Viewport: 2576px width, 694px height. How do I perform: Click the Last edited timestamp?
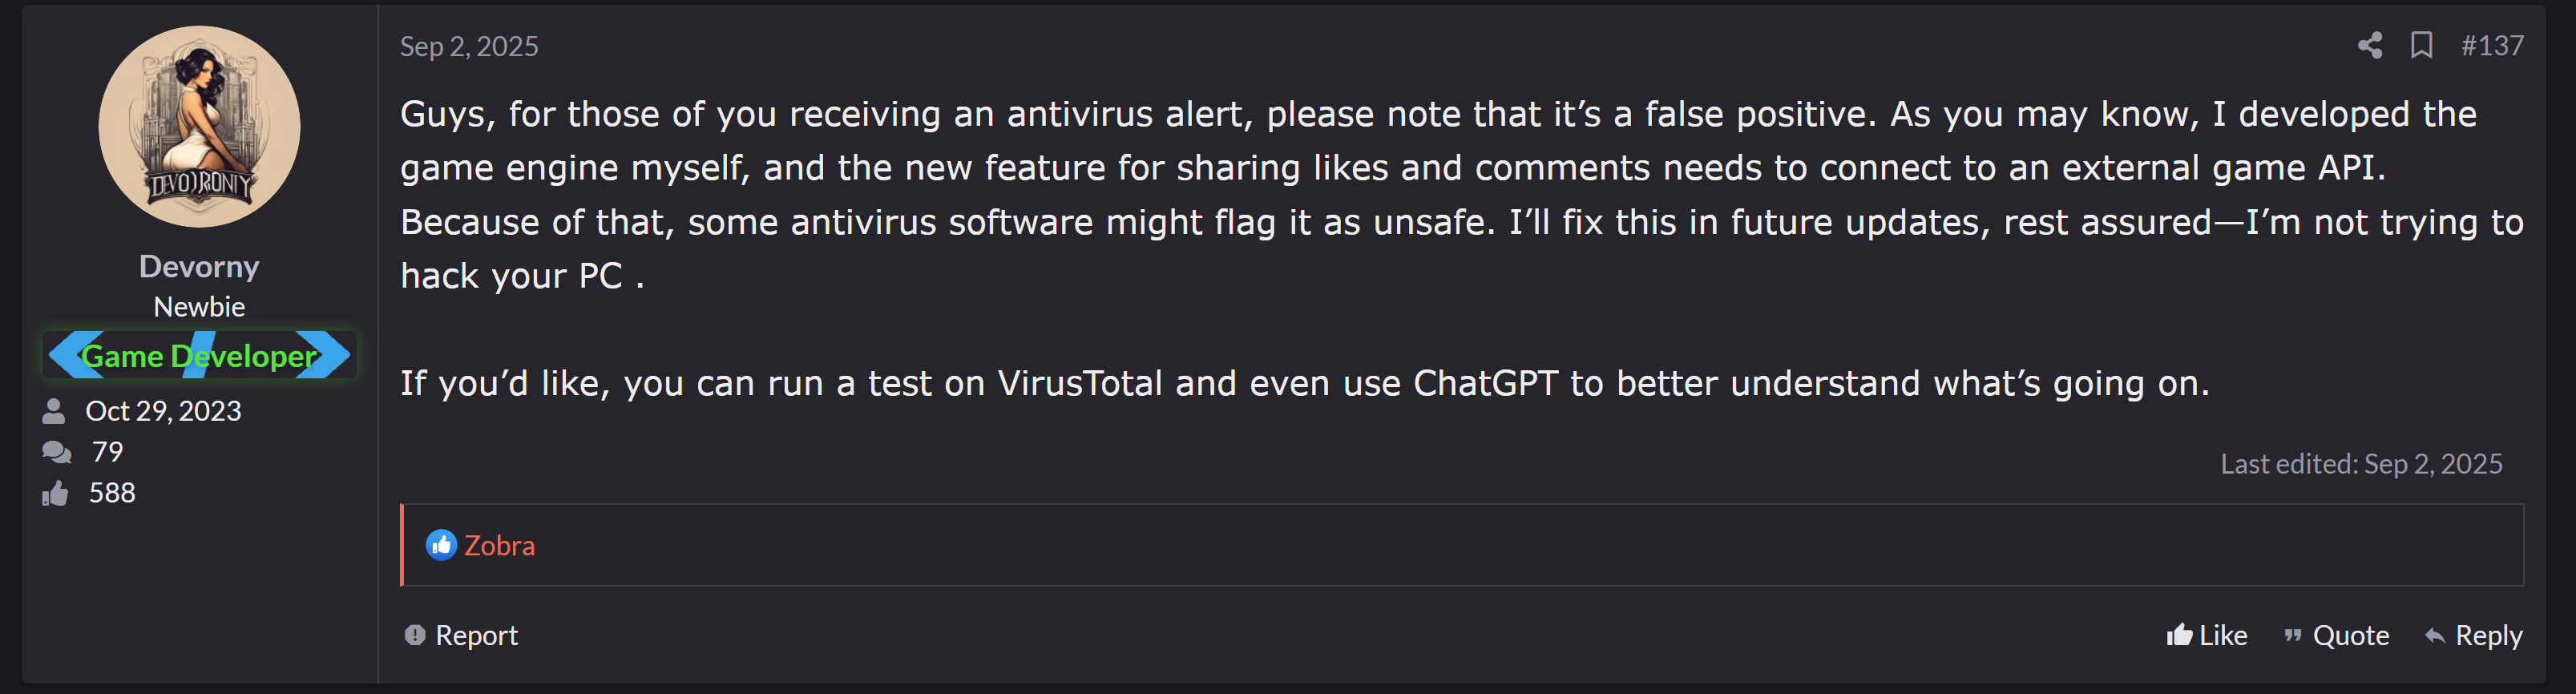pos(2360,464)
